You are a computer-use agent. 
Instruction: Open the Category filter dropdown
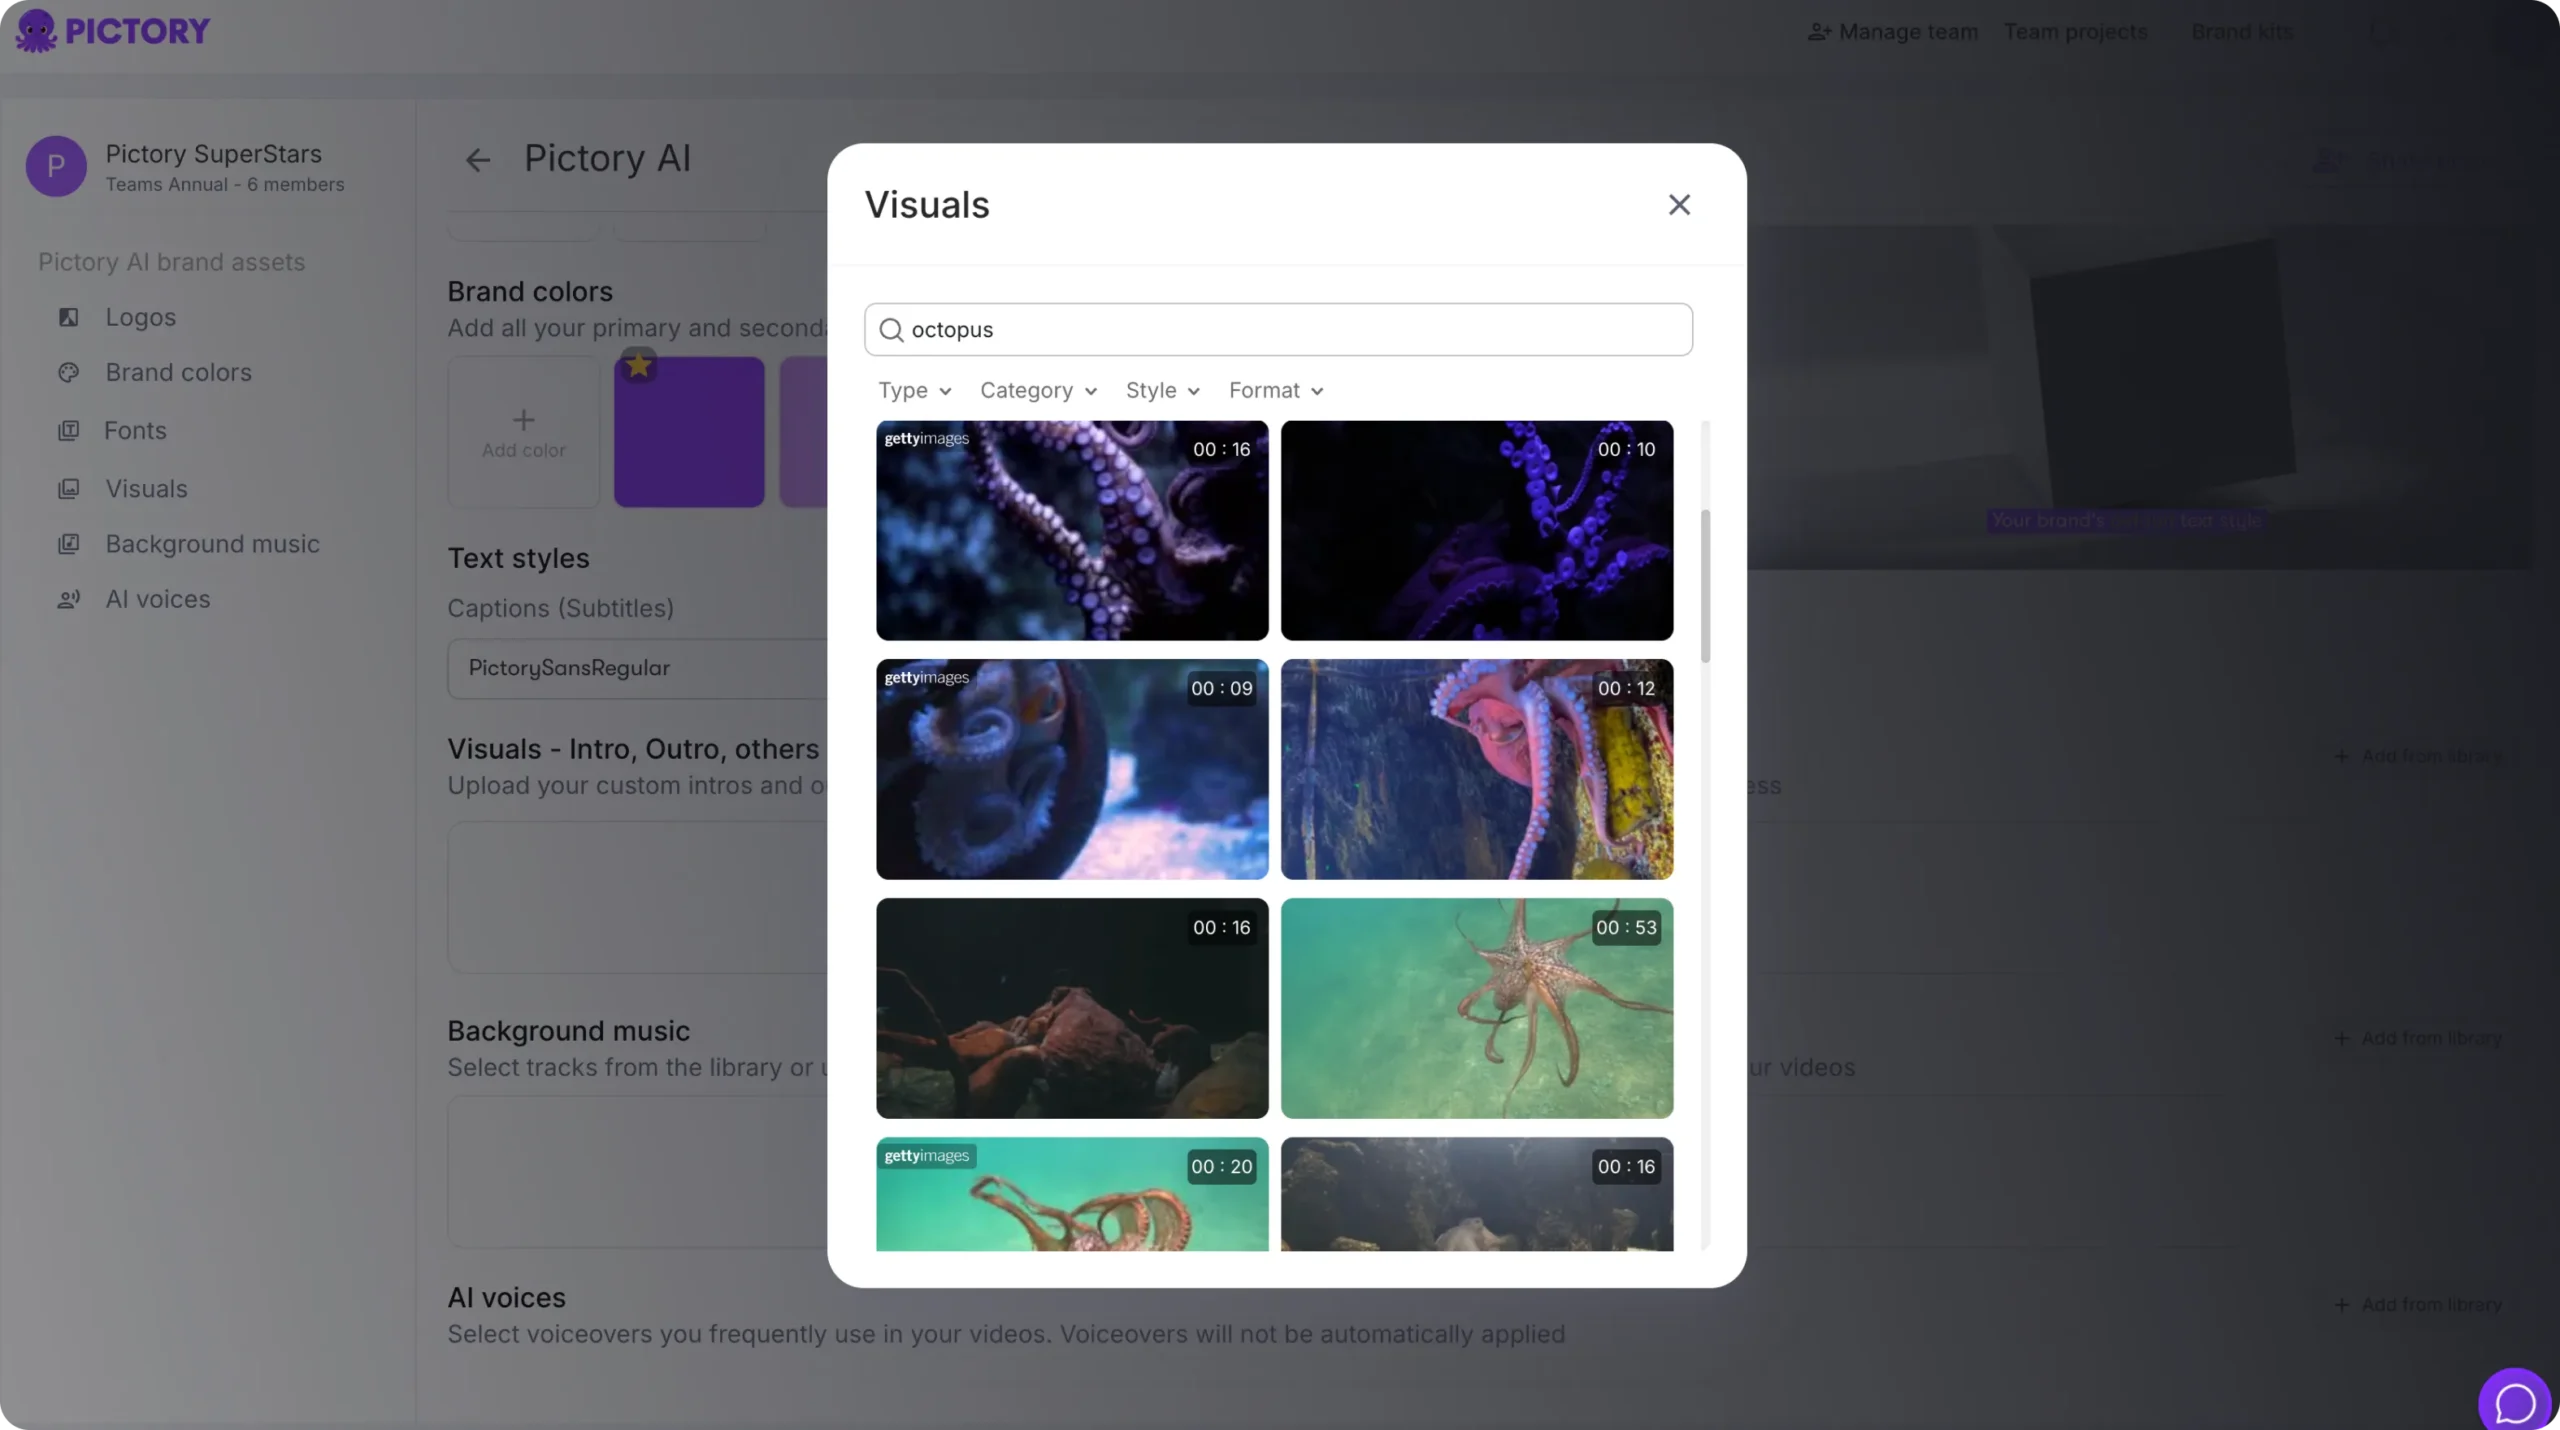click(1038, 391)
